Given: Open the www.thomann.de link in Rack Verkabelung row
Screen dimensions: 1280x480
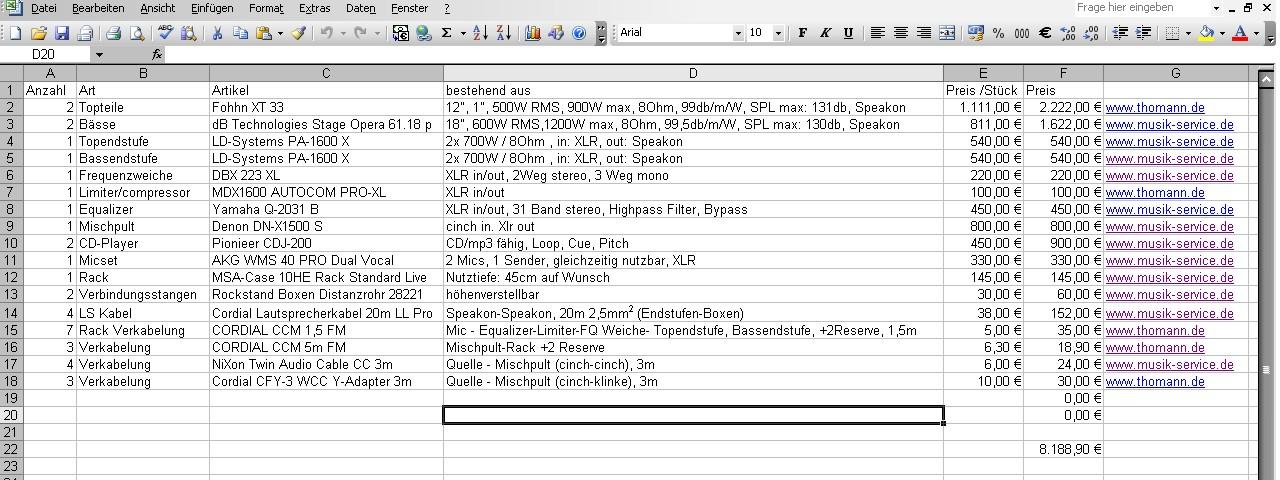Looking at the screenshot, I should point(1154,331).
